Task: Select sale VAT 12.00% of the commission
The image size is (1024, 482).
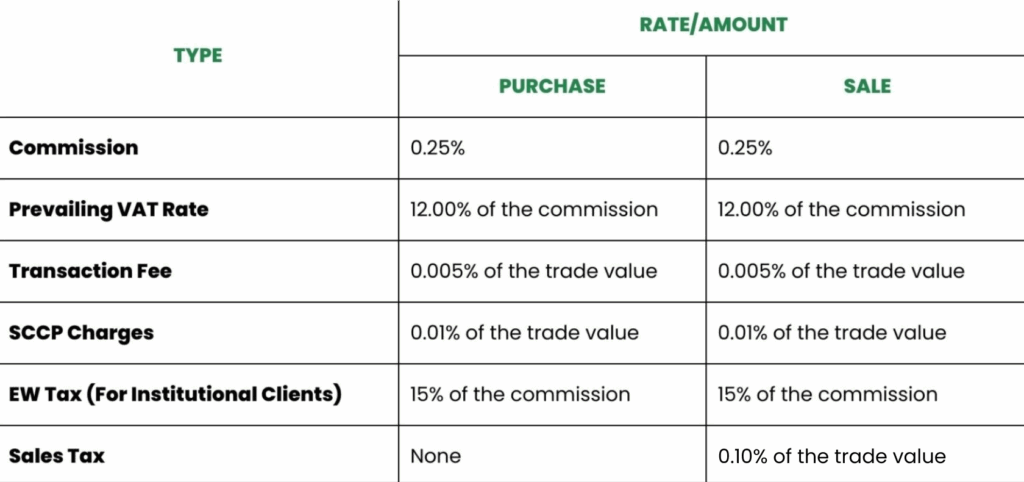Action: 841,209
